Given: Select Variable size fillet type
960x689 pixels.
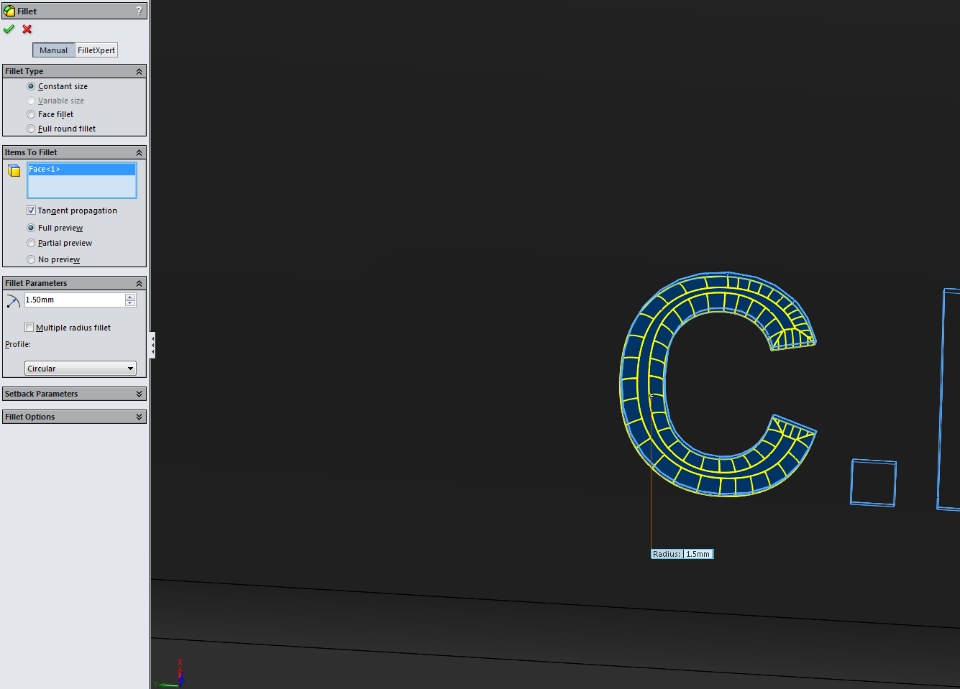Looking at the screenshot, I should 31,100.
